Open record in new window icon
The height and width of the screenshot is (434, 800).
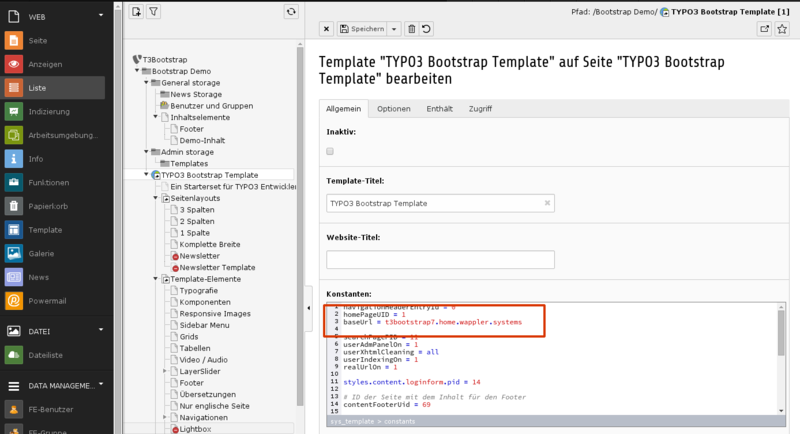click(764, 29)
